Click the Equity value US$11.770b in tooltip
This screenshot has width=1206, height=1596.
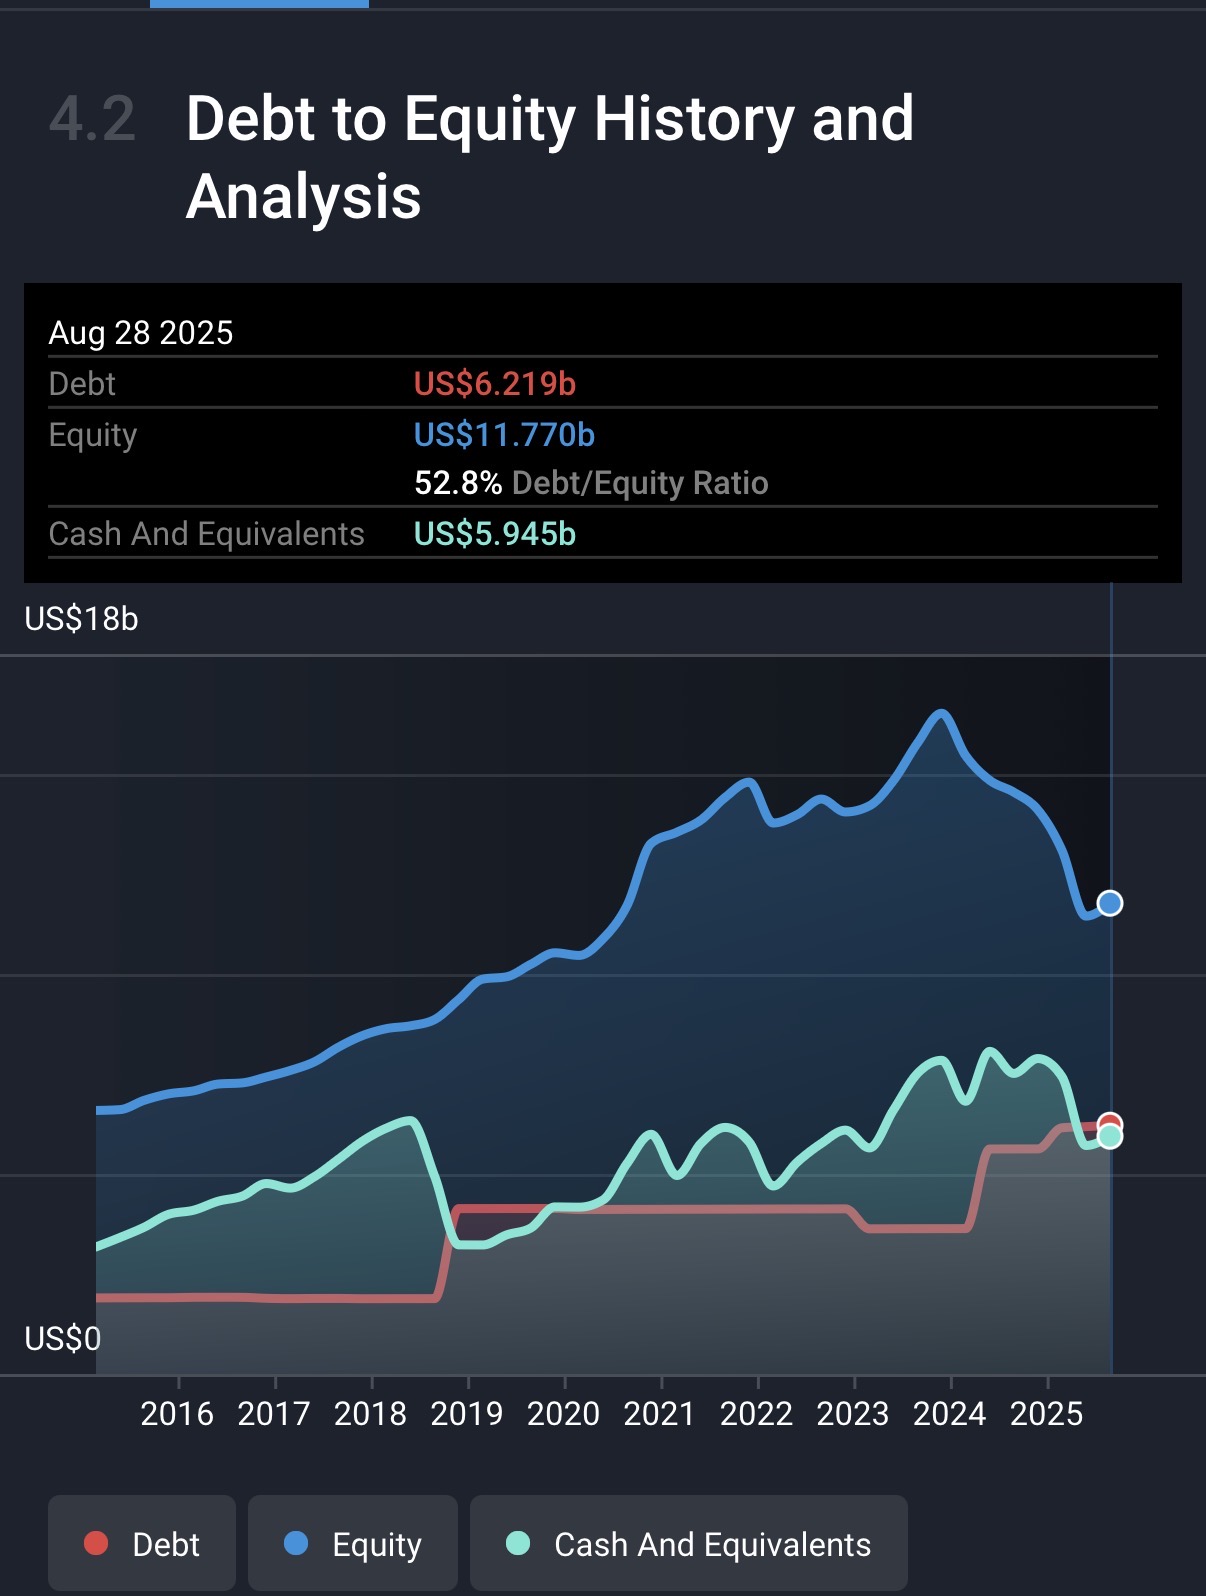pyautogui.click(x=504, y=435)
